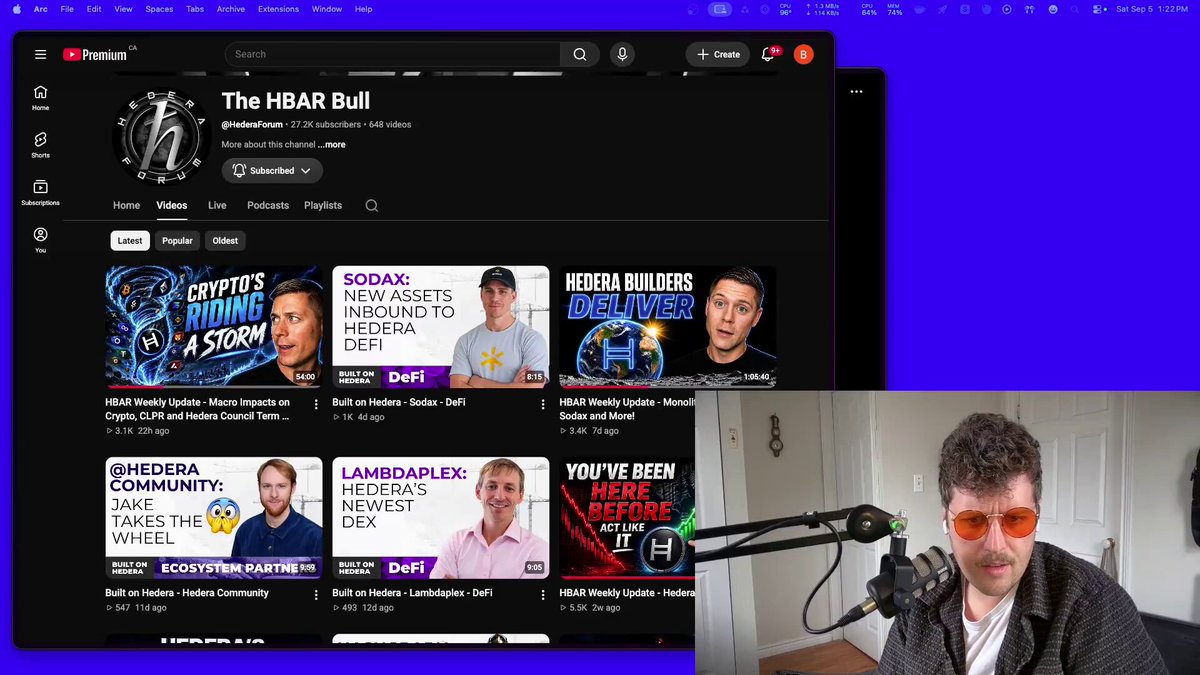Search within the HBAR Bull channel
The image size is (1200, 675).
(x=372, y=206)
